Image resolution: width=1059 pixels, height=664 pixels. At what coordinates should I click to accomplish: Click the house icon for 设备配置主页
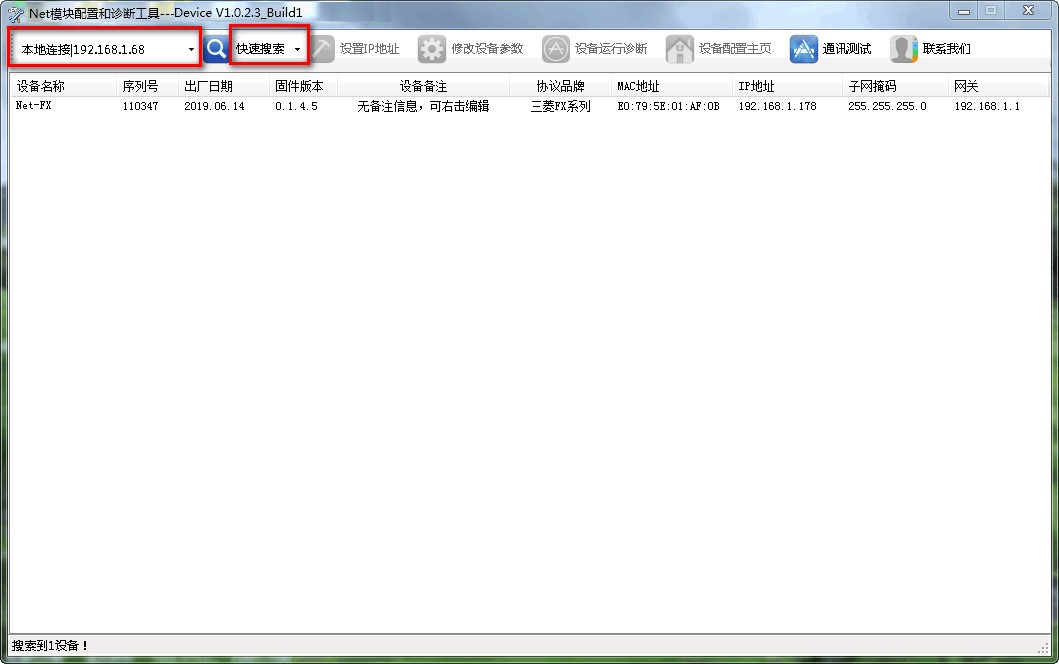(679, 49)
